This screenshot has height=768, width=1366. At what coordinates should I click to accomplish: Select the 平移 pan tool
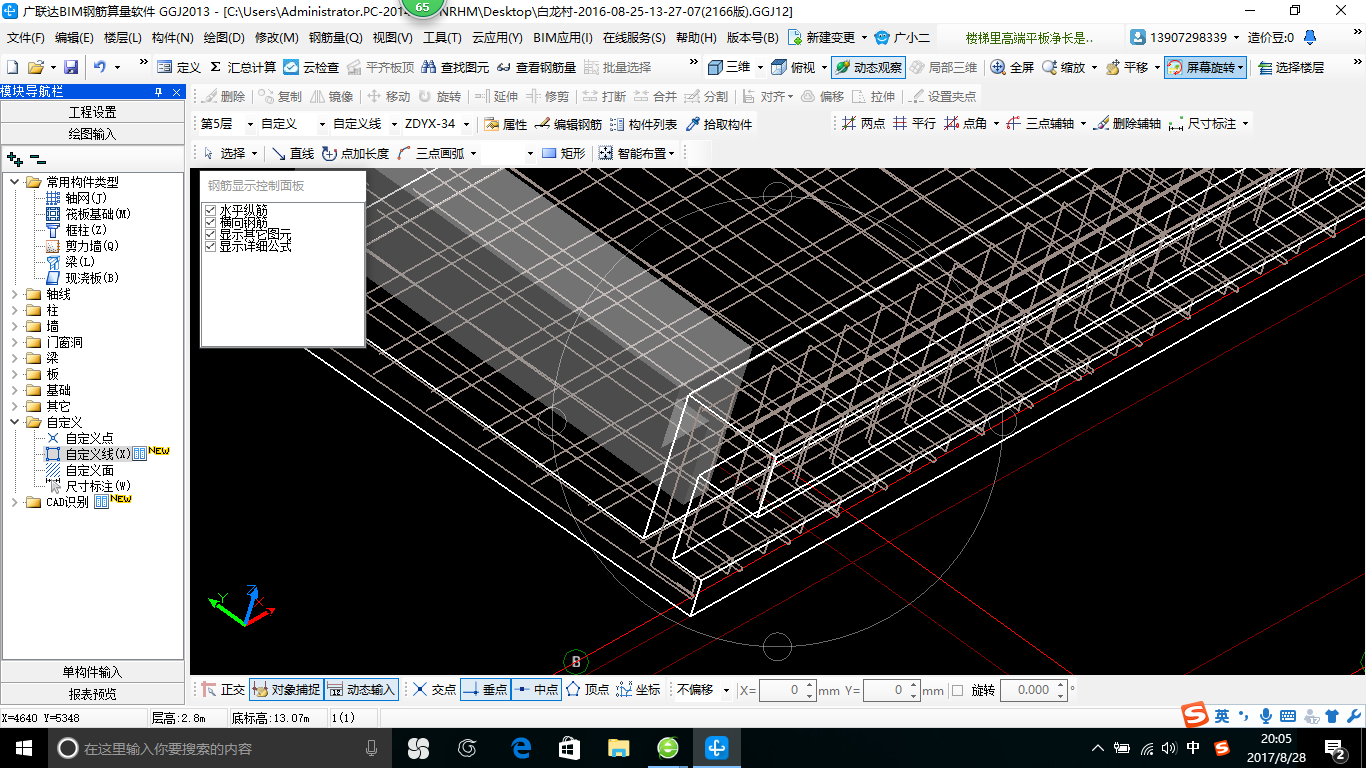[x=1126, y=67]
